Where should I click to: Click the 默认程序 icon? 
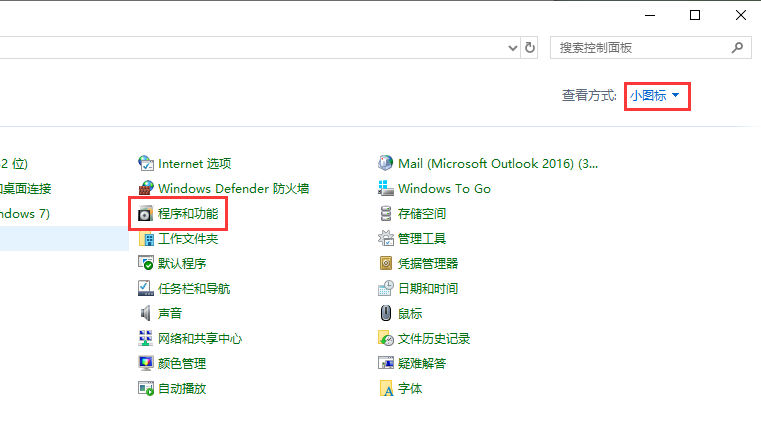(146, 263)
